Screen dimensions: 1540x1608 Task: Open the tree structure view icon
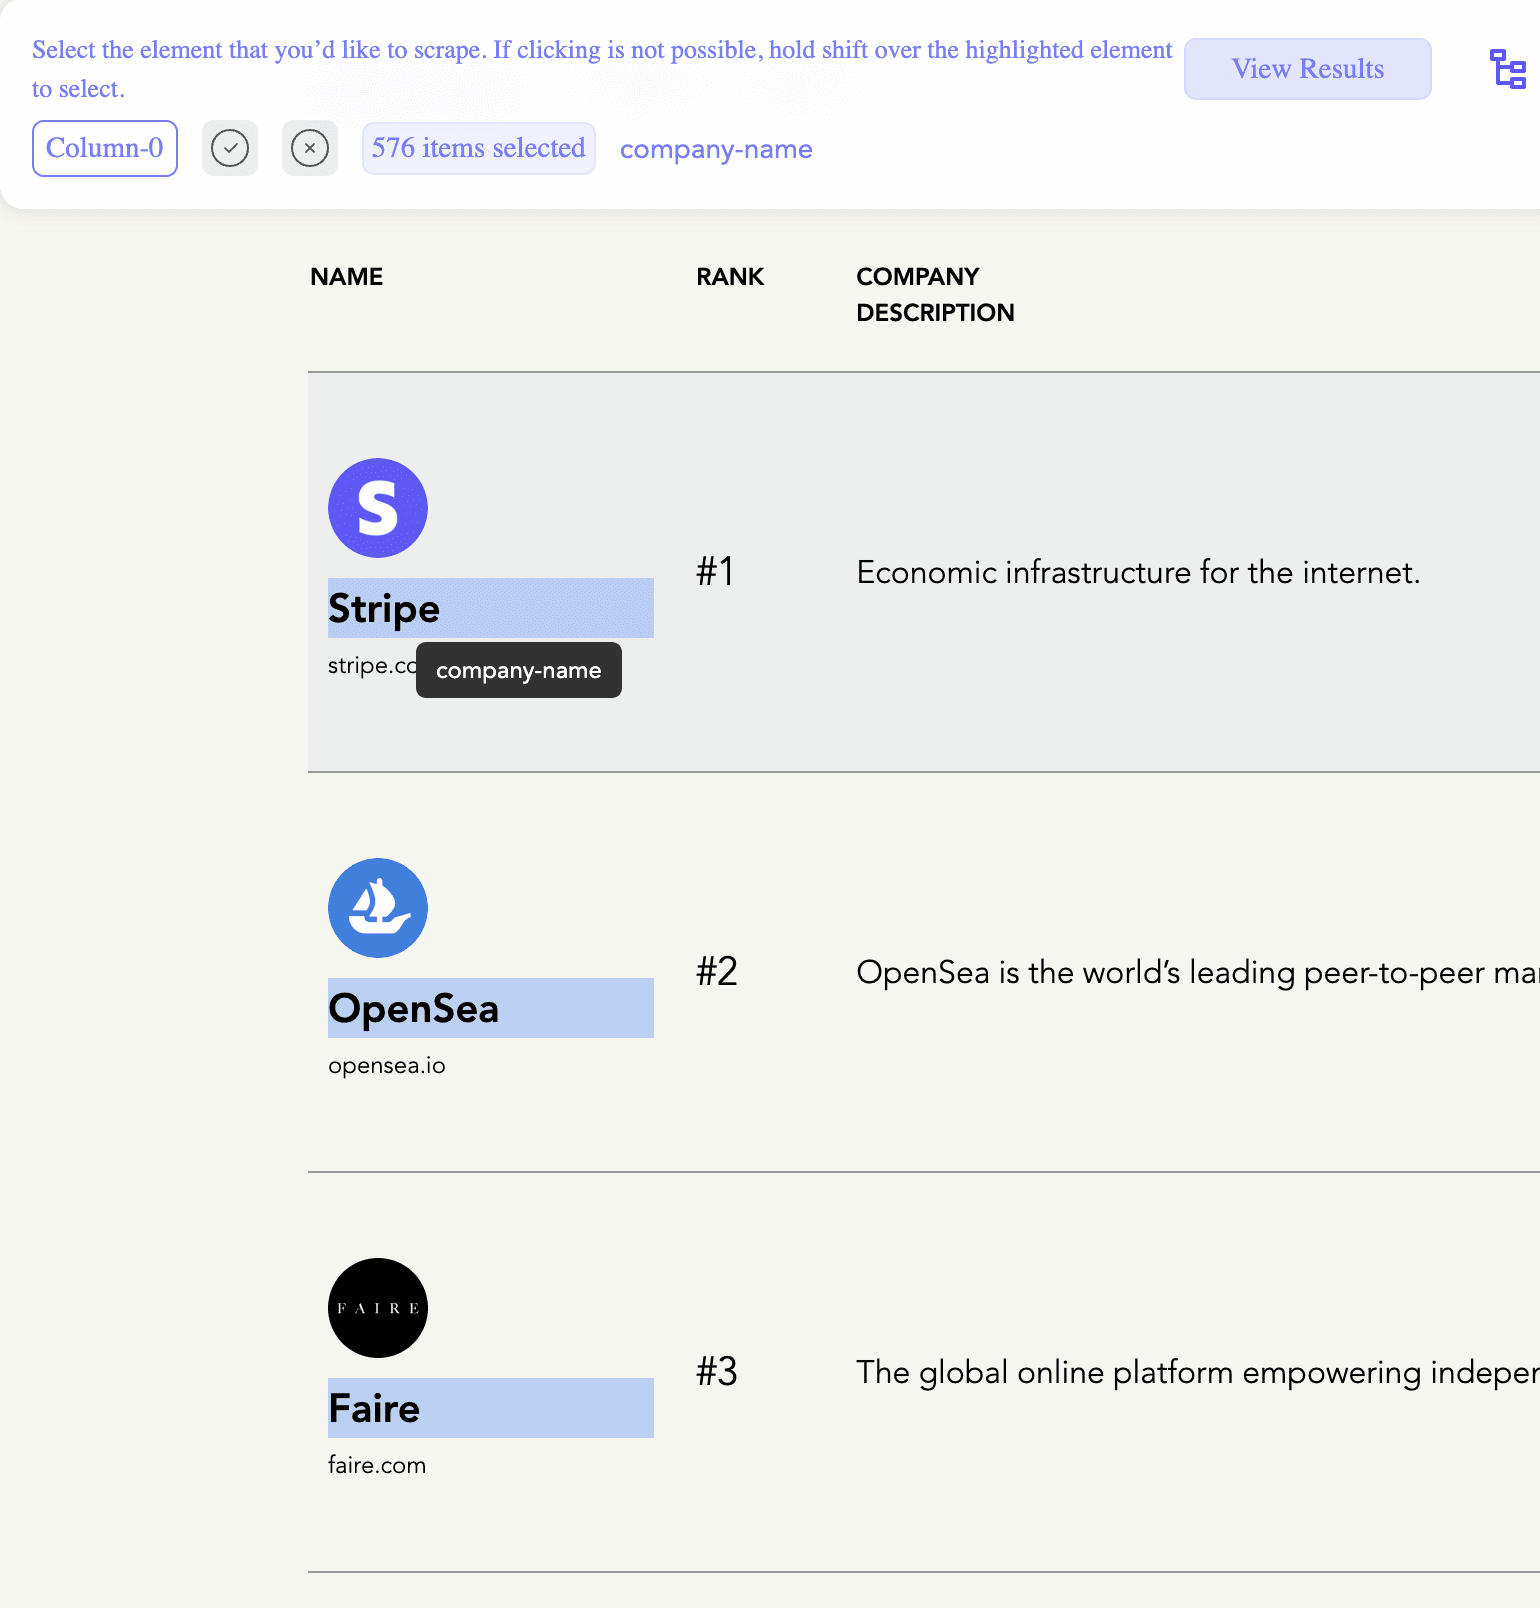[x=1508, y=69]
